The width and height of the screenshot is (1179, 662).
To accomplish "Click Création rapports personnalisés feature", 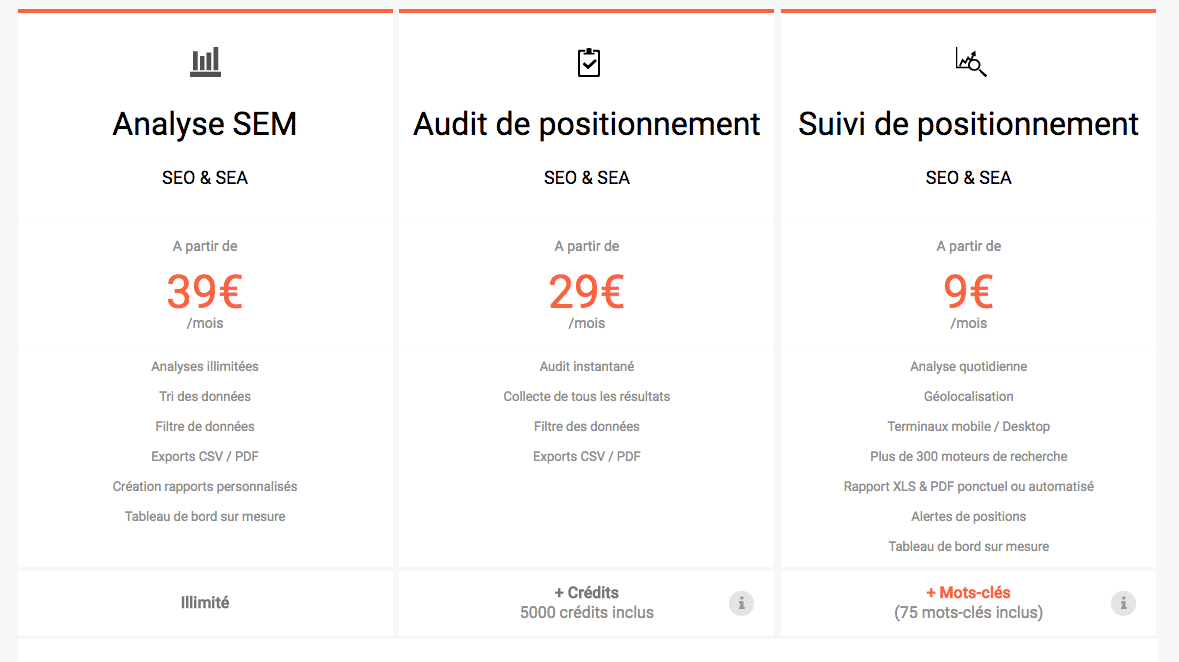I will [205, 487].
